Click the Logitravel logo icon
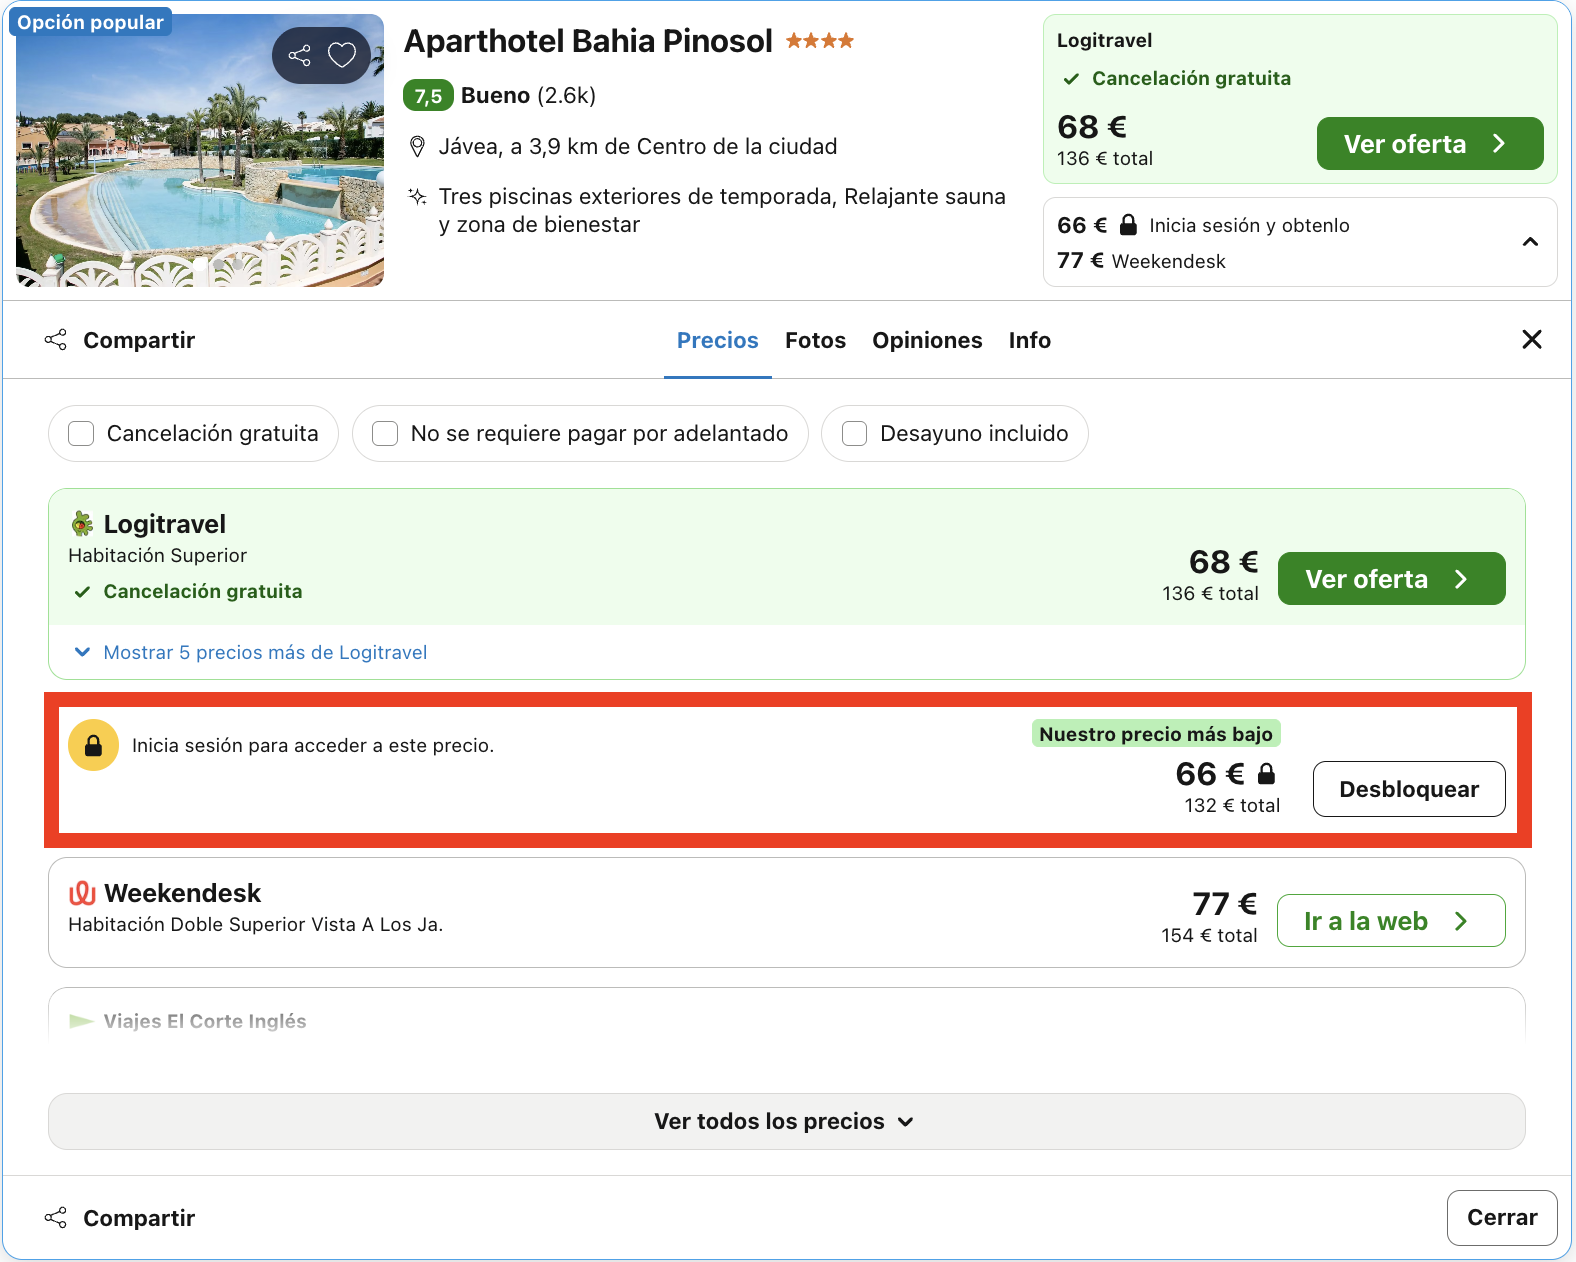Screen dimensions: 1576x1262 click(x=82, y=524)
